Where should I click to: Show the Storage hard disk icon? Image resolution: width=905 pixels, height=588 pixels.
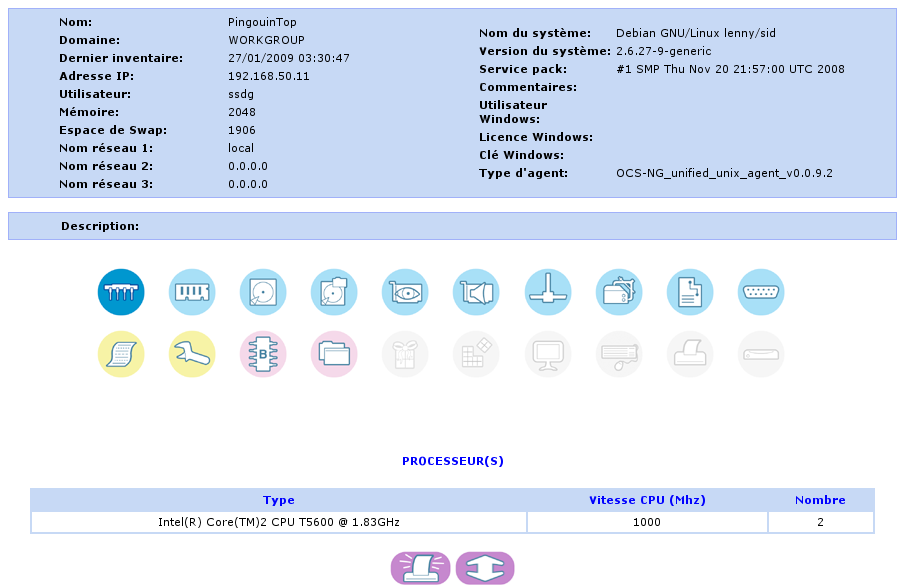coord(263,292)
